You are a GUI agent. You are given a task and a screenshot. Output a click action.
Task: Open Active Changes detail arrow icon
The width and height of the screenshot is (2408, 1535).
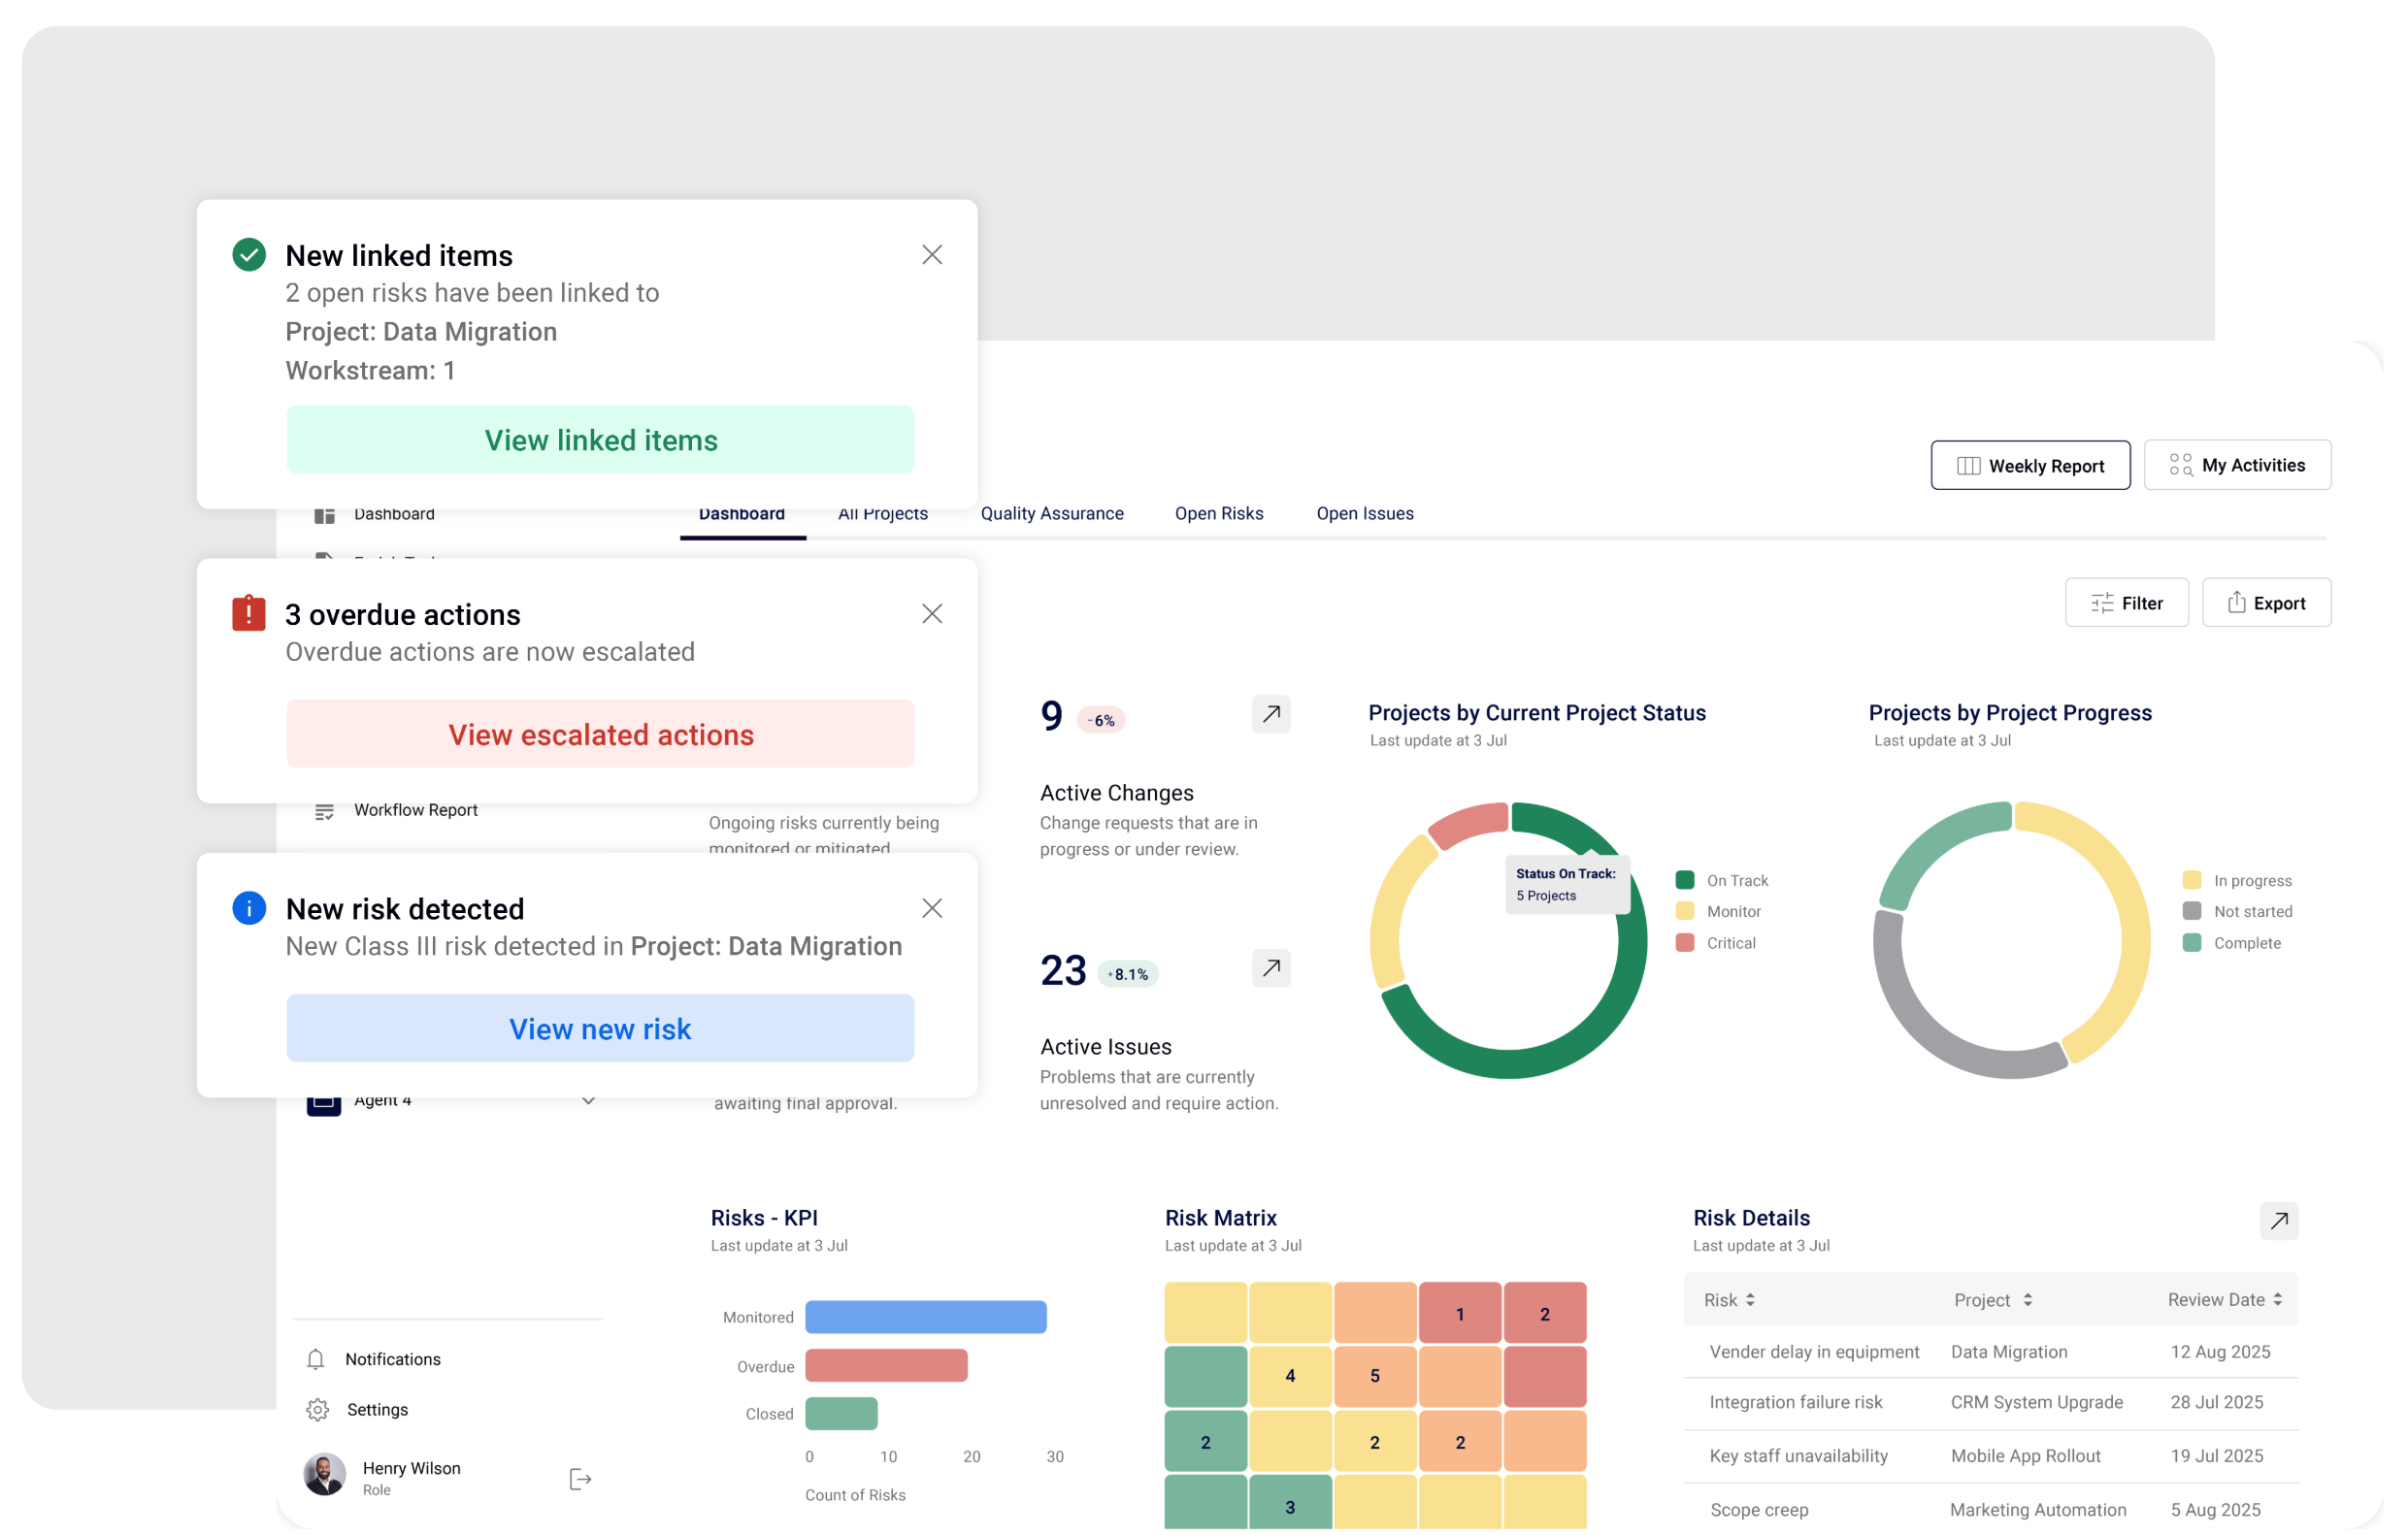point(1271,714)
